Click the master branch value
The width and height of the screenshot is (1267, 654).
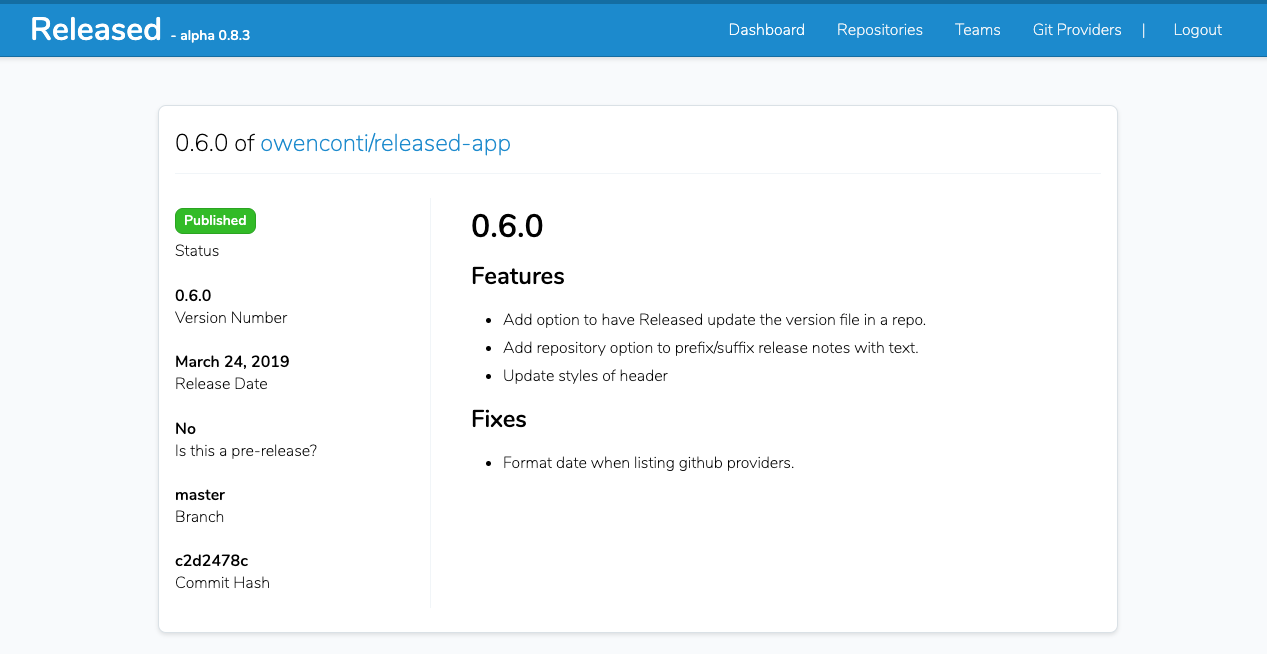click(200, 495)
